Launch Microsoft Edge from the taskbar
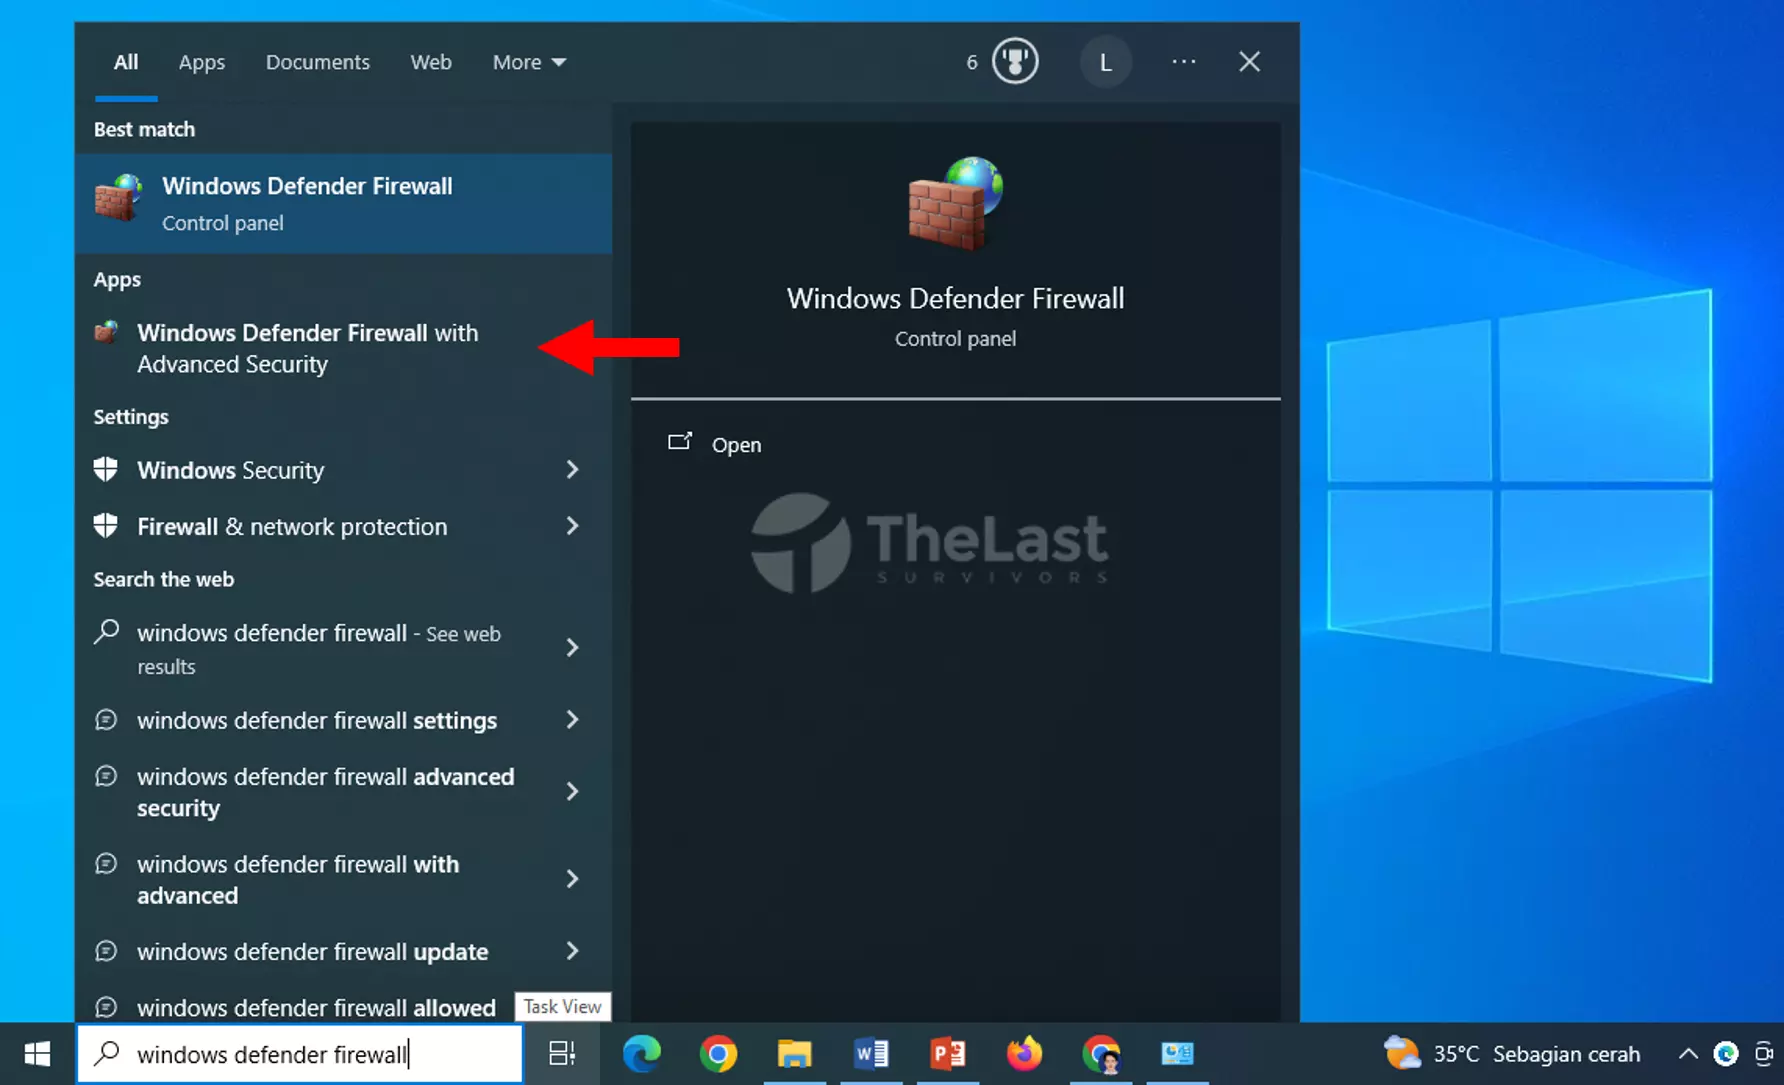Viewport: 1784px width, 1085px height. click(641, 1054)
